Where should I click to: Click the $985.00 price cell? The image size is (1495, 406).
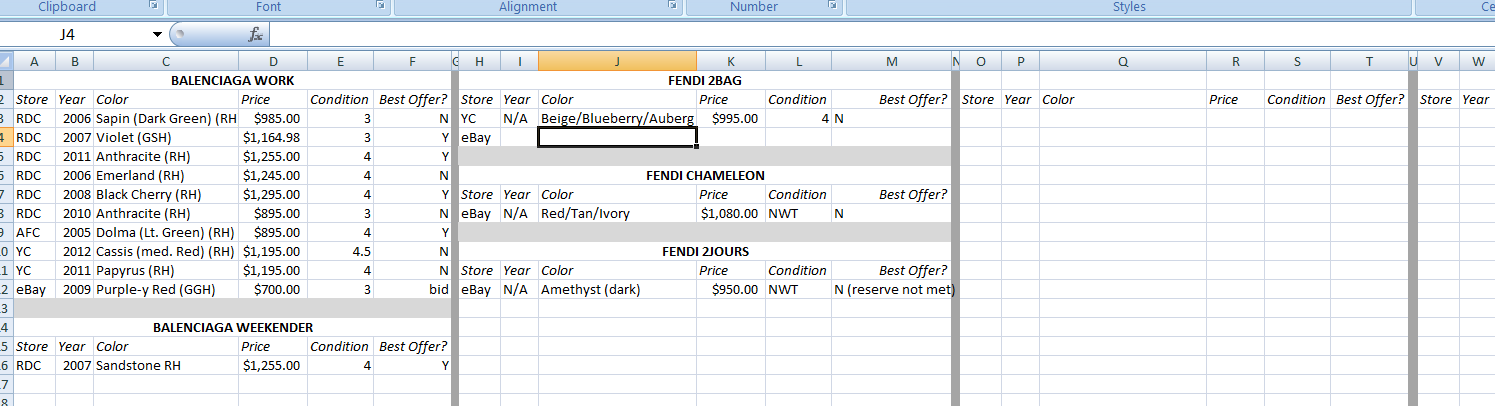(273, 118)
